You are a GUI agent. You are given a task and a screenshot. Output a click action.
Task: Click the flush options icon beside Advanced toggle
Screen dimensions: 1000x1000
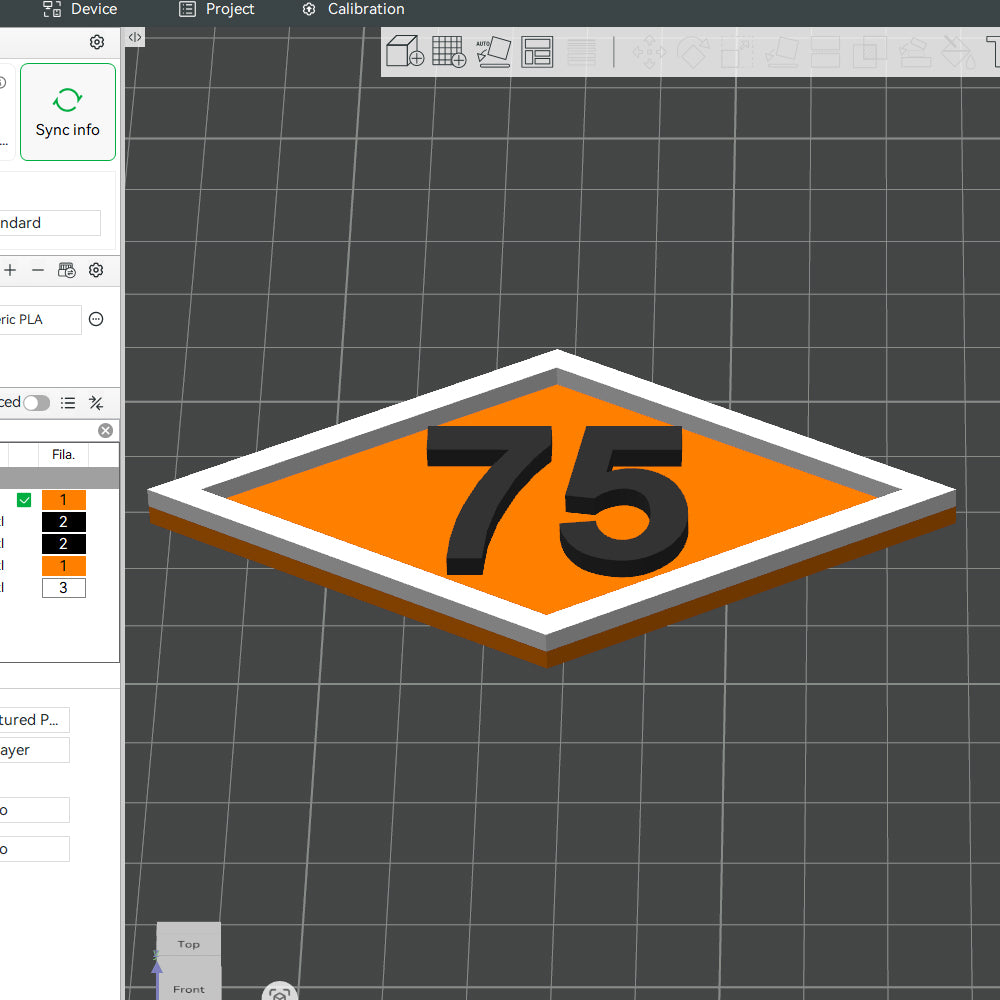pyautogui.click(x=96, y=402)
